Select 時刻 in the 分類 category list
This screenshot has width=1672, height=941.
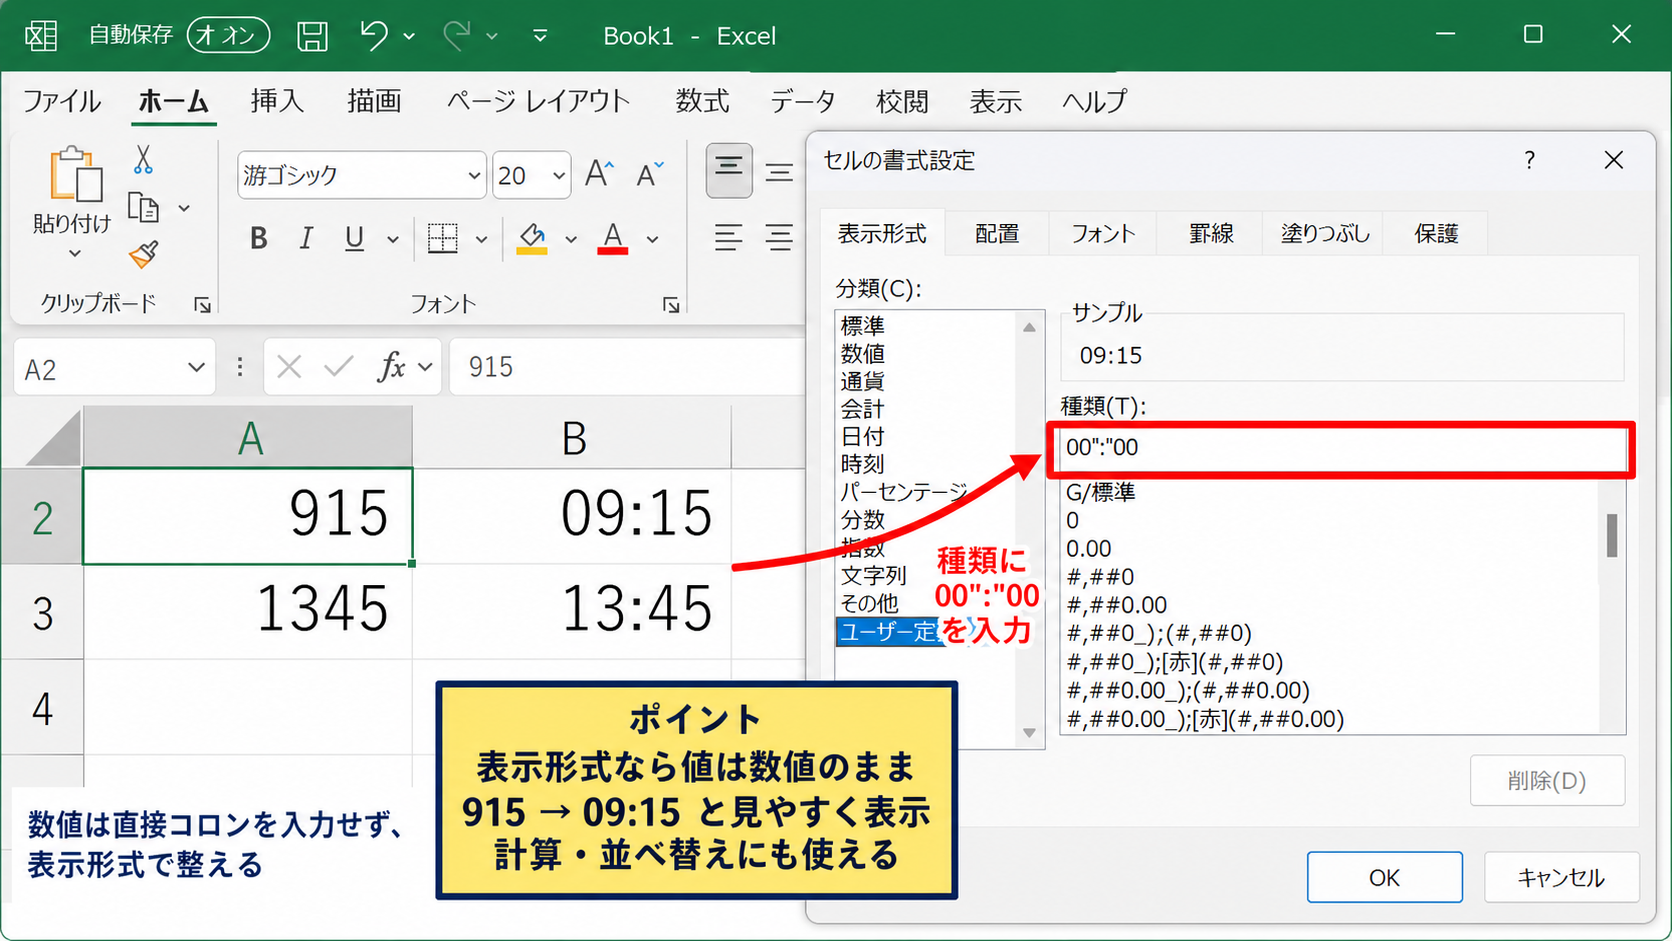(862, 464)
